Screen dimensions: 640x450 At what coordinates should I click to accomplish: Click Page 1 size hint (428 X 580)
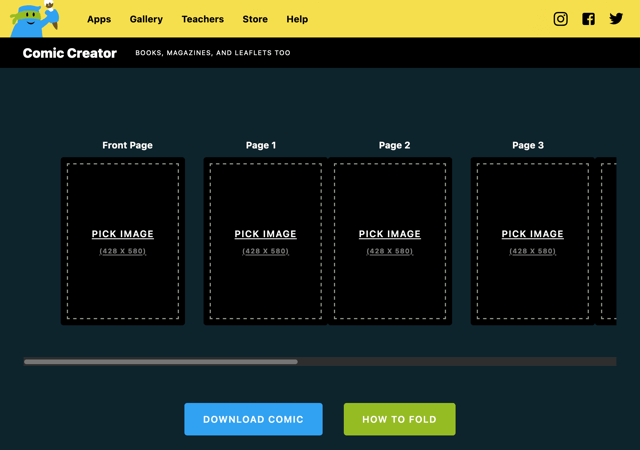[265, 251]
